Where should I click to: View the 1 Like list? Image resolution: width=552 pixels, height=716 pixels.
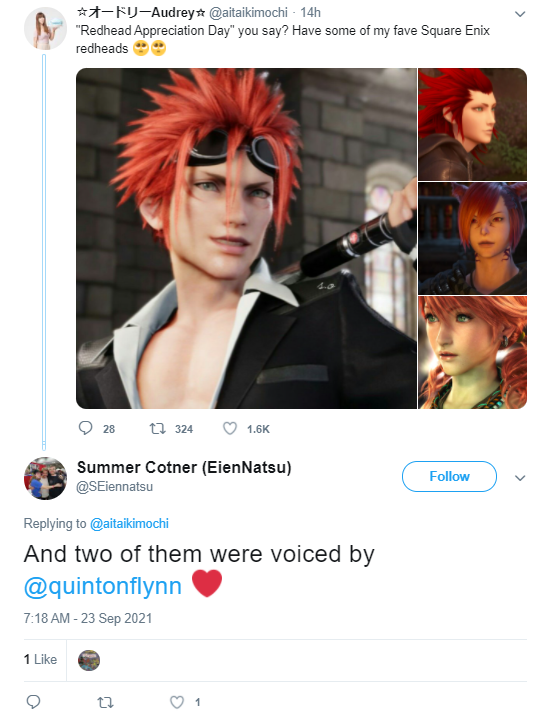(40, 659)
